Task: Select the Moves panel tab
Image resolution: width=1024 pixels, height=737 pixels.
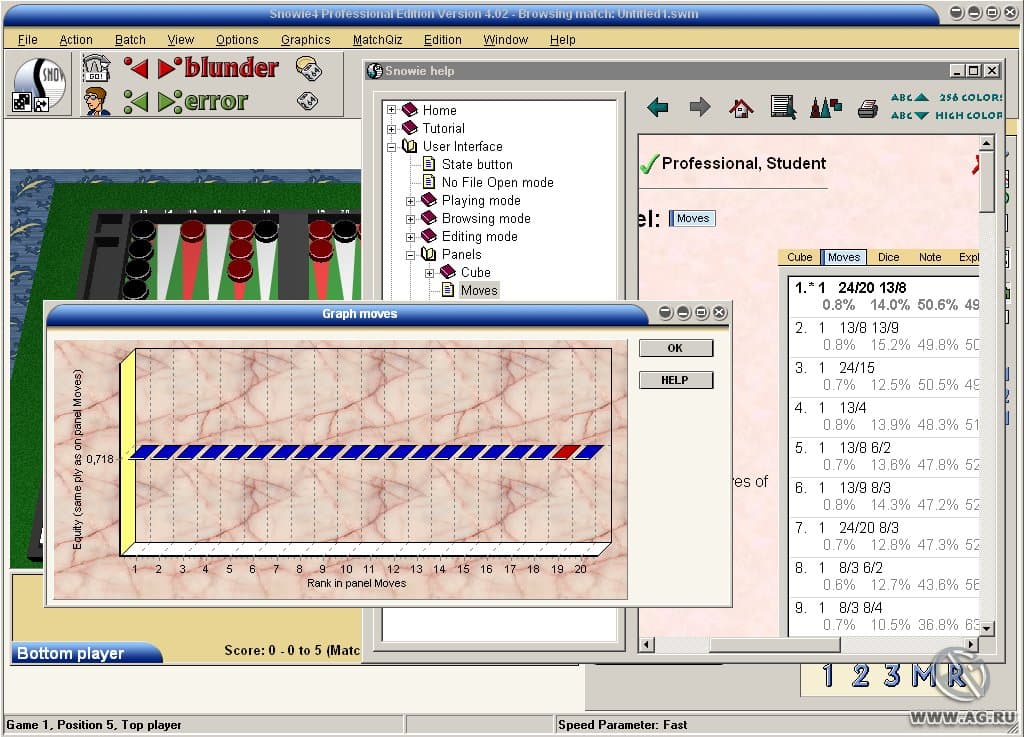Action: [844, 257]
